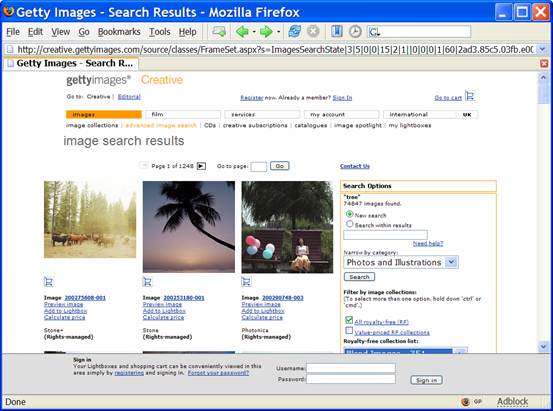Open Forward history dropdown arrow
This screenshot has height=411, width=553.
pyautogui.click(x=278, y=32)
